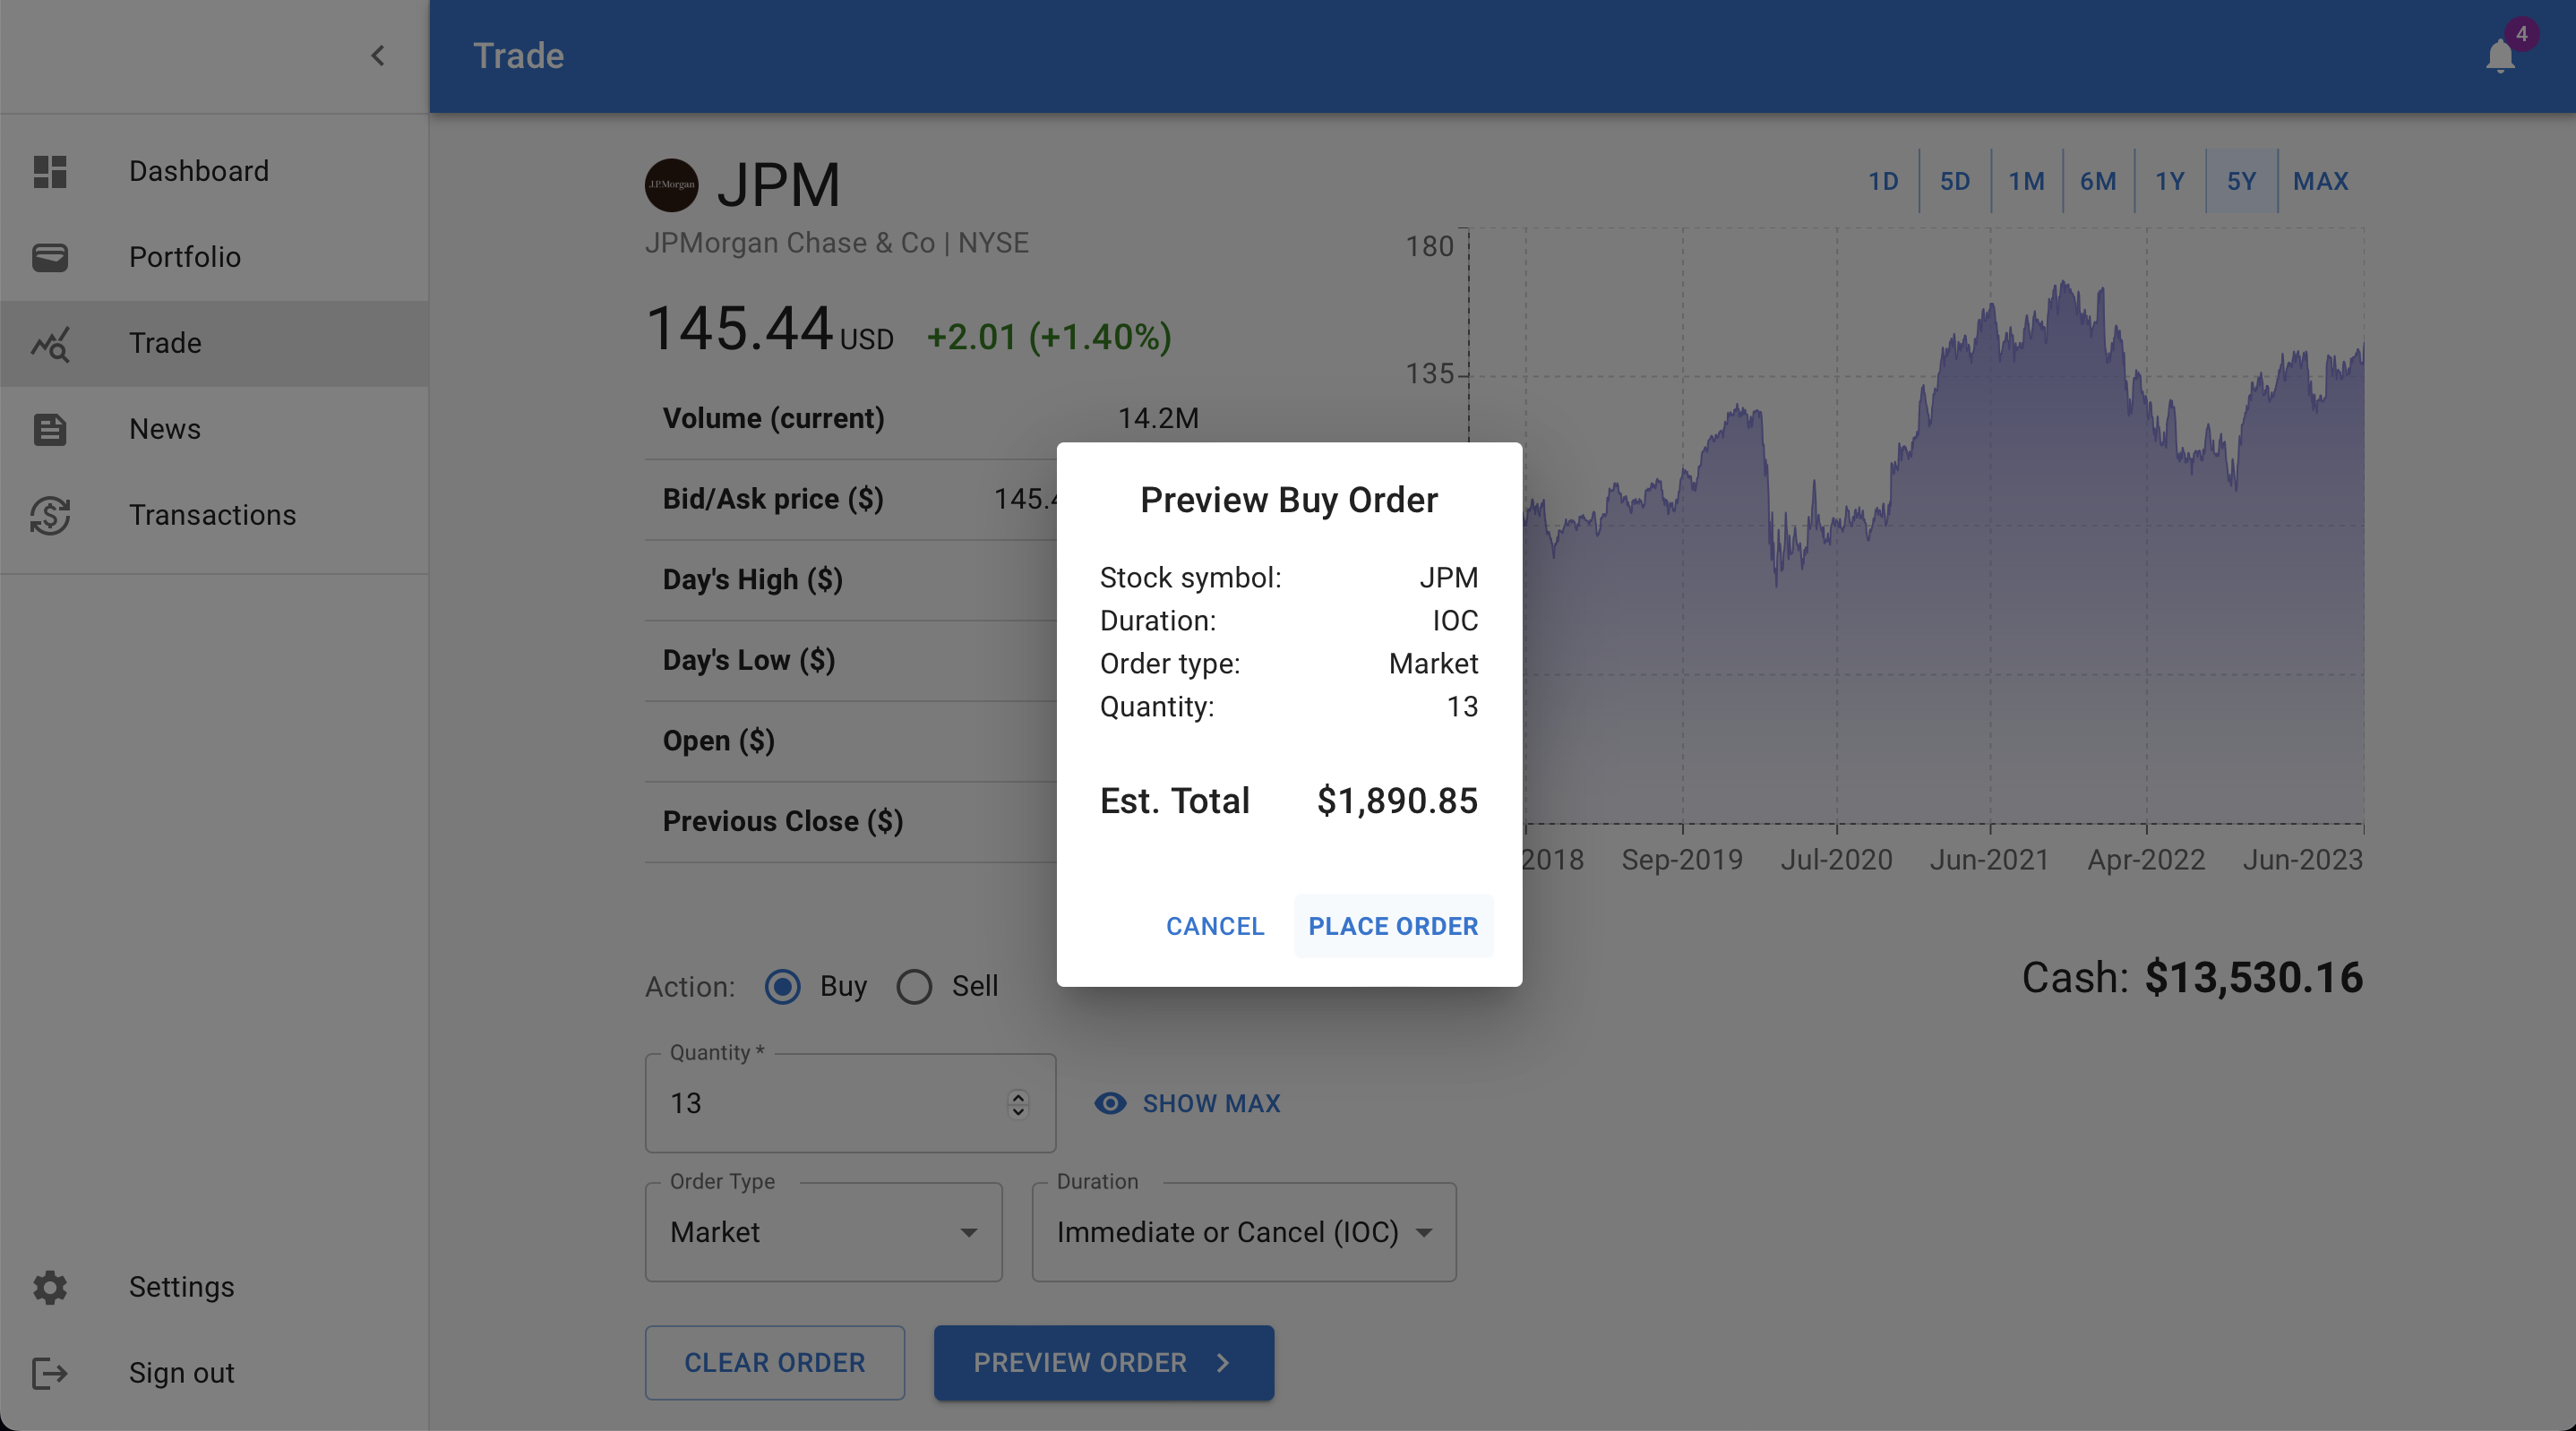Toggle SHOW MAX eye icon
Viewport: 2576px width, 1431px height.
pyautogui.click(x=1110, y=1103)
